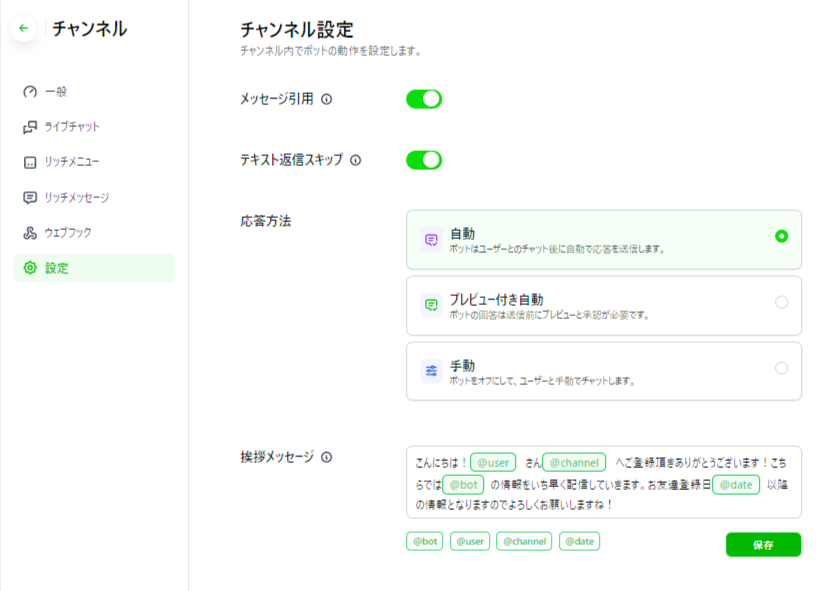Click the green back arrow icon

(24, 28)
